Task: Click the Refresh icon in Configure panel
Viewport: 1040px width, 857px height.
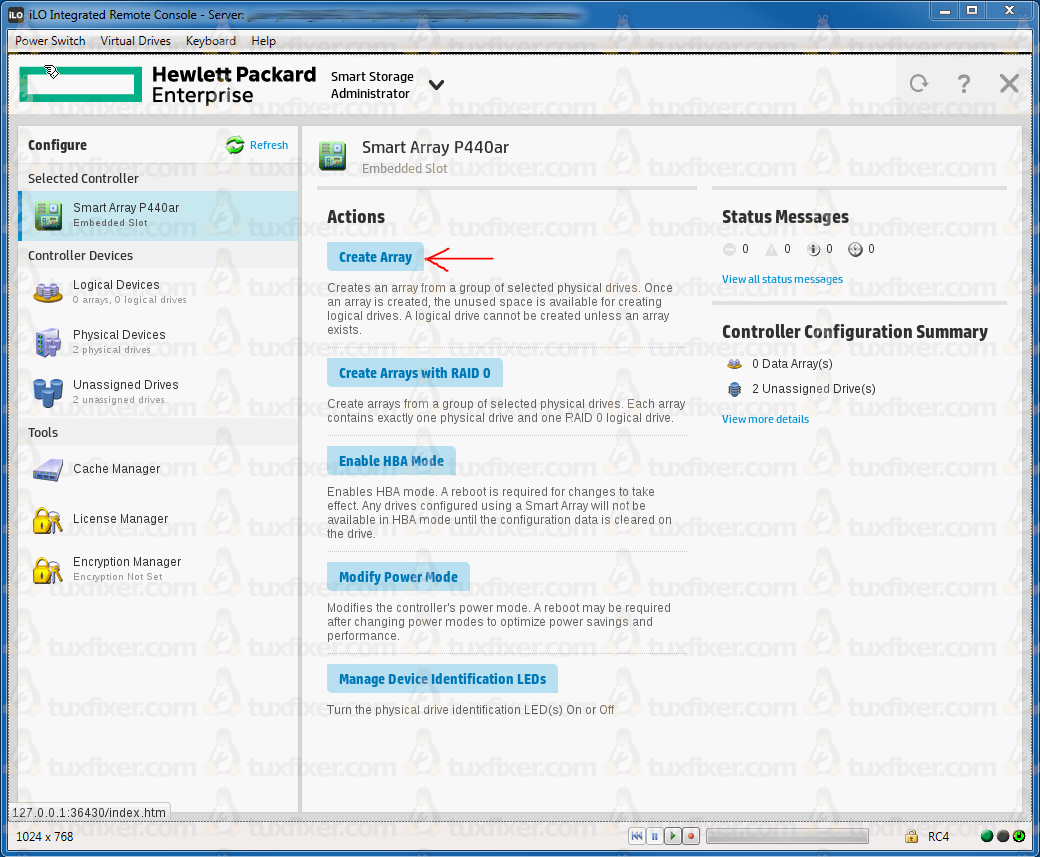Action: pyautogui.click(x=235, y=146)
